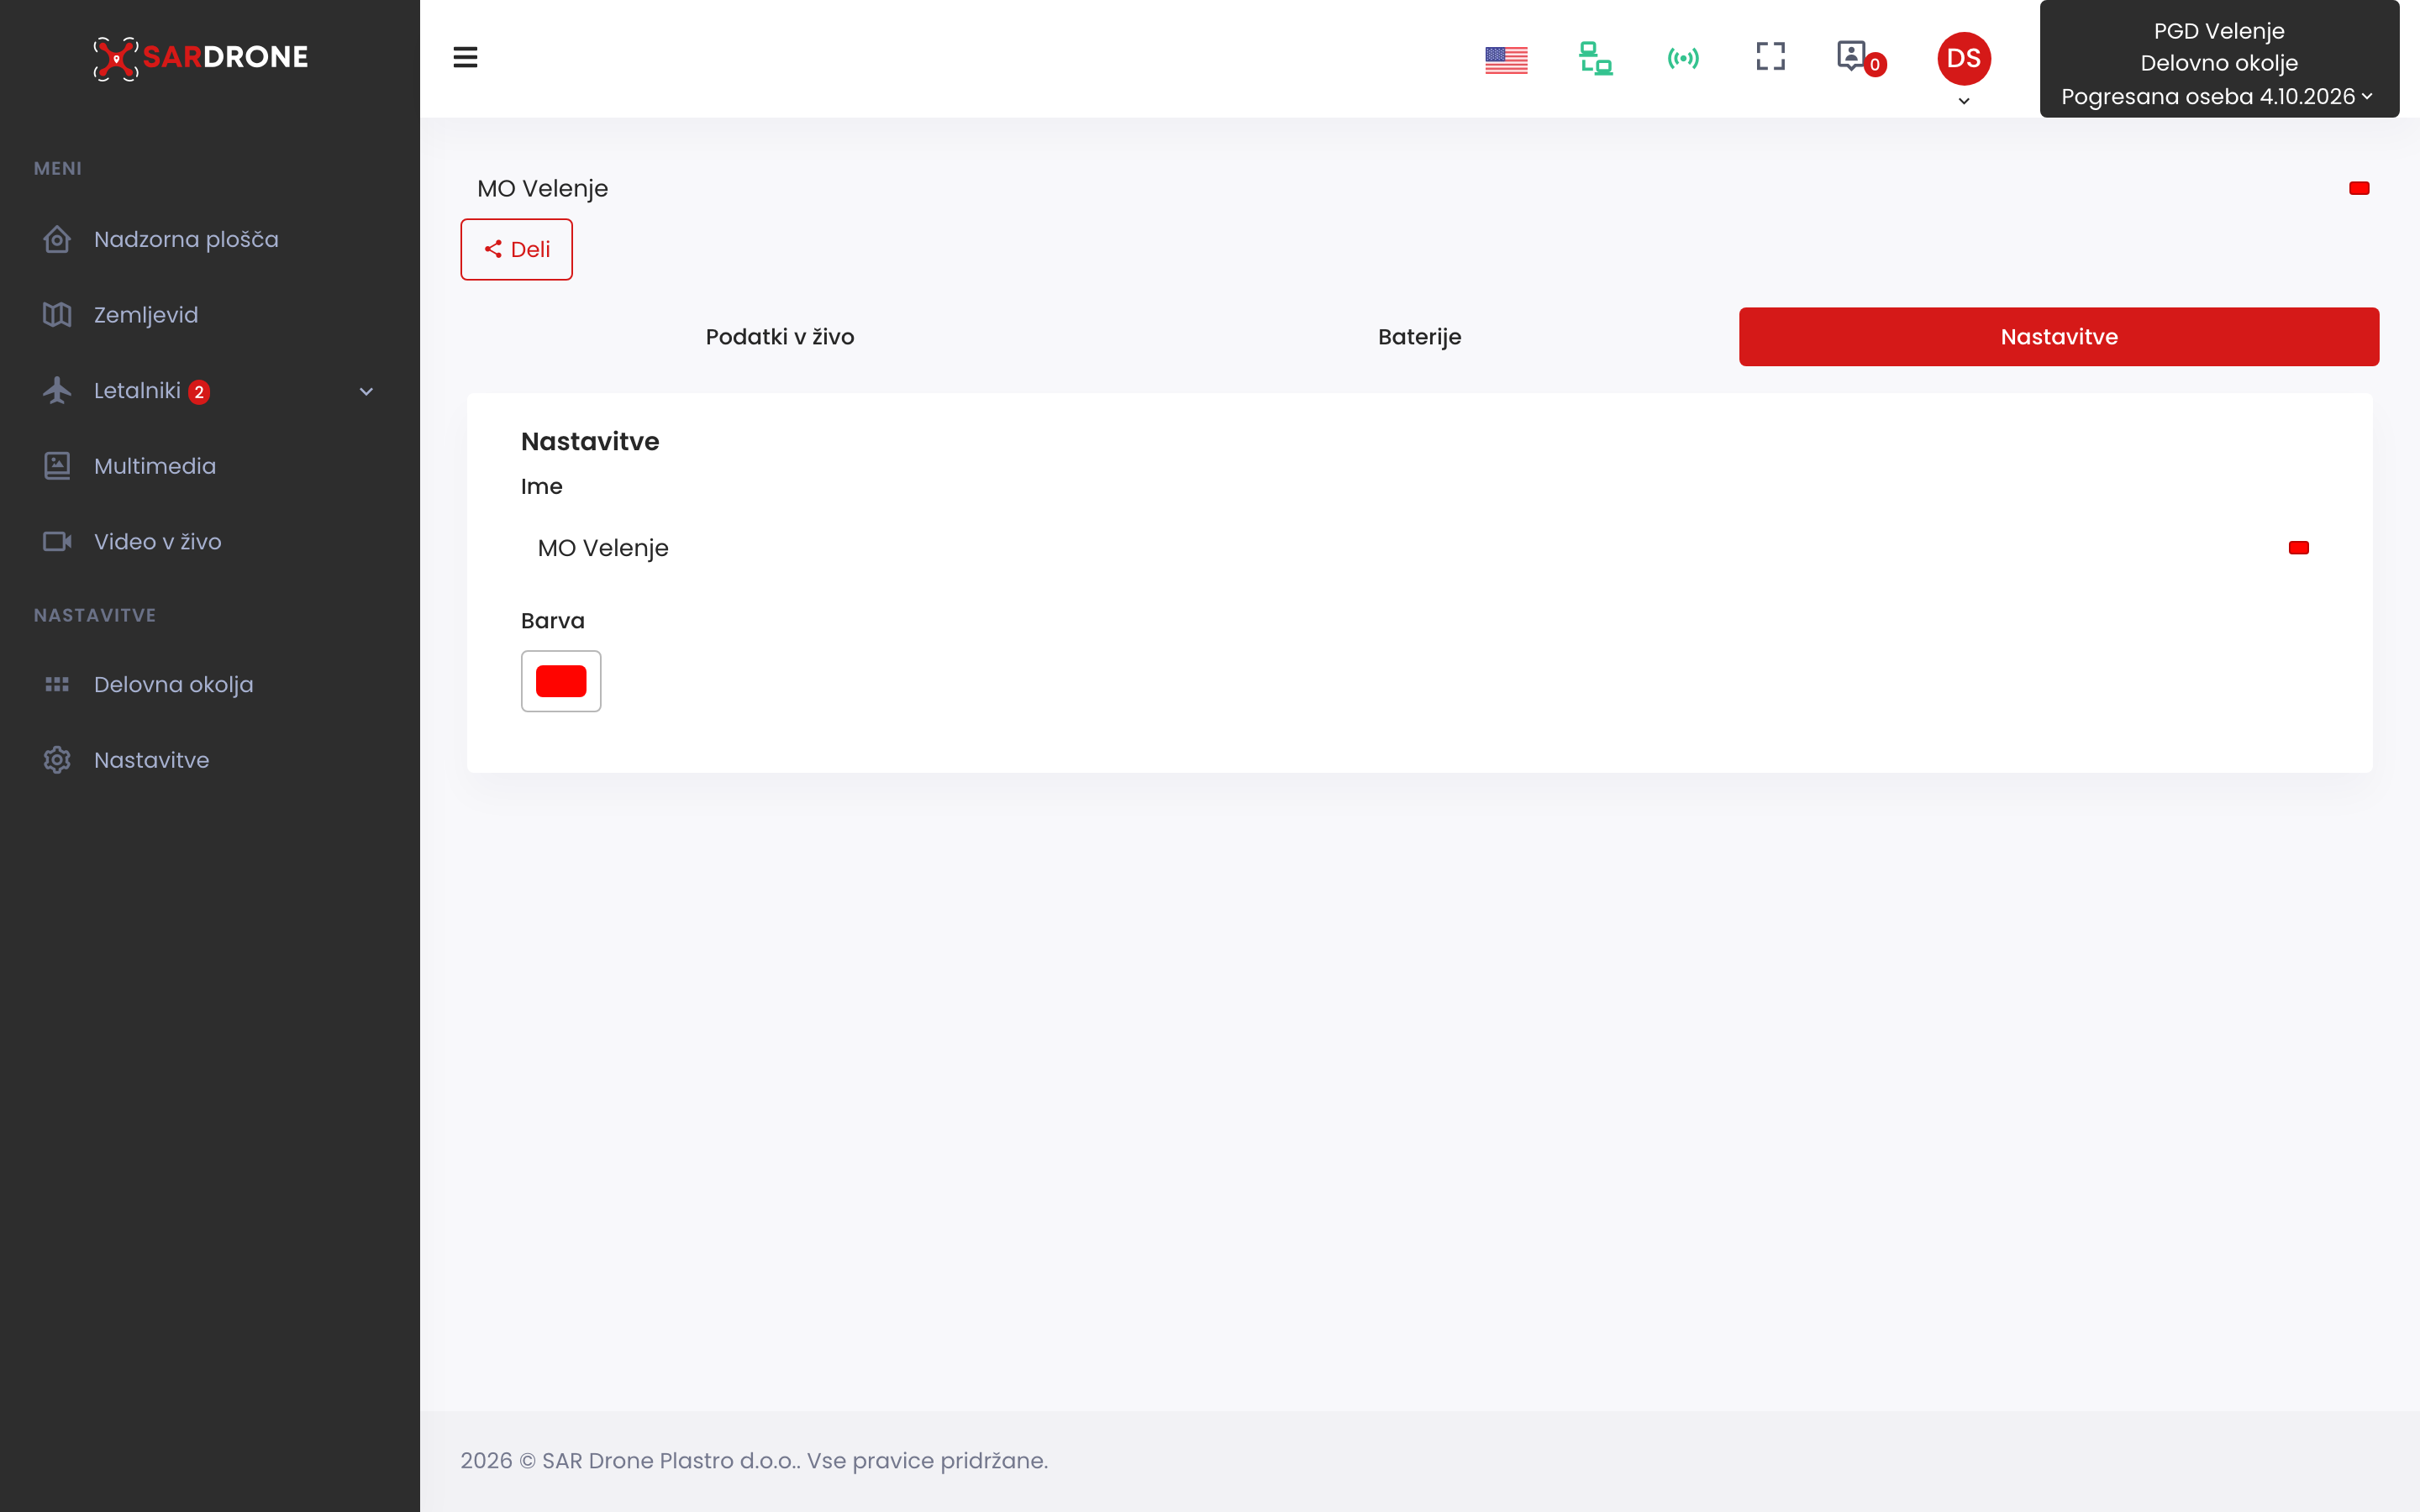Screen dimensions: 2420x1512
Task: Select the red Nastavitve tab
Action: pos(2059,337)
